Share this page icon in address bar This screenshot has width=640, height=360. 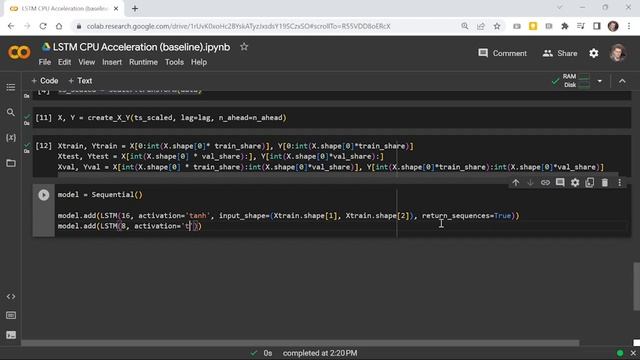click(480, 26)
